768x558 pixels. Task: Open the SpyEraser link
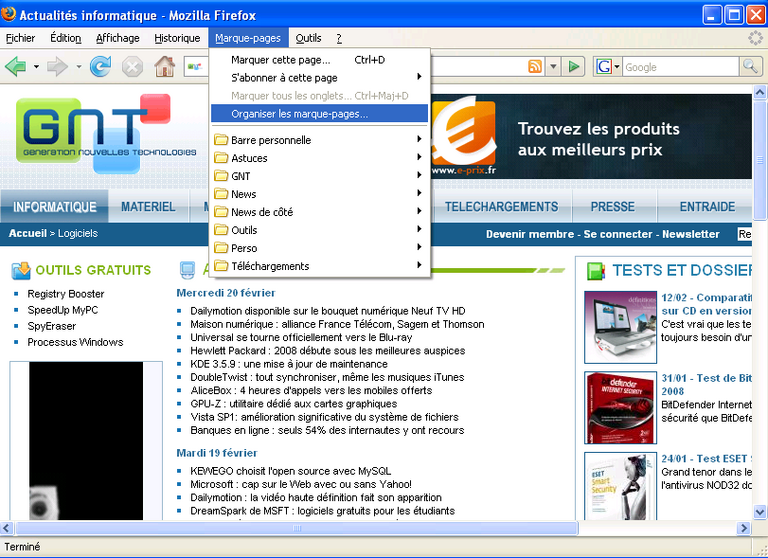click(51, 326)
